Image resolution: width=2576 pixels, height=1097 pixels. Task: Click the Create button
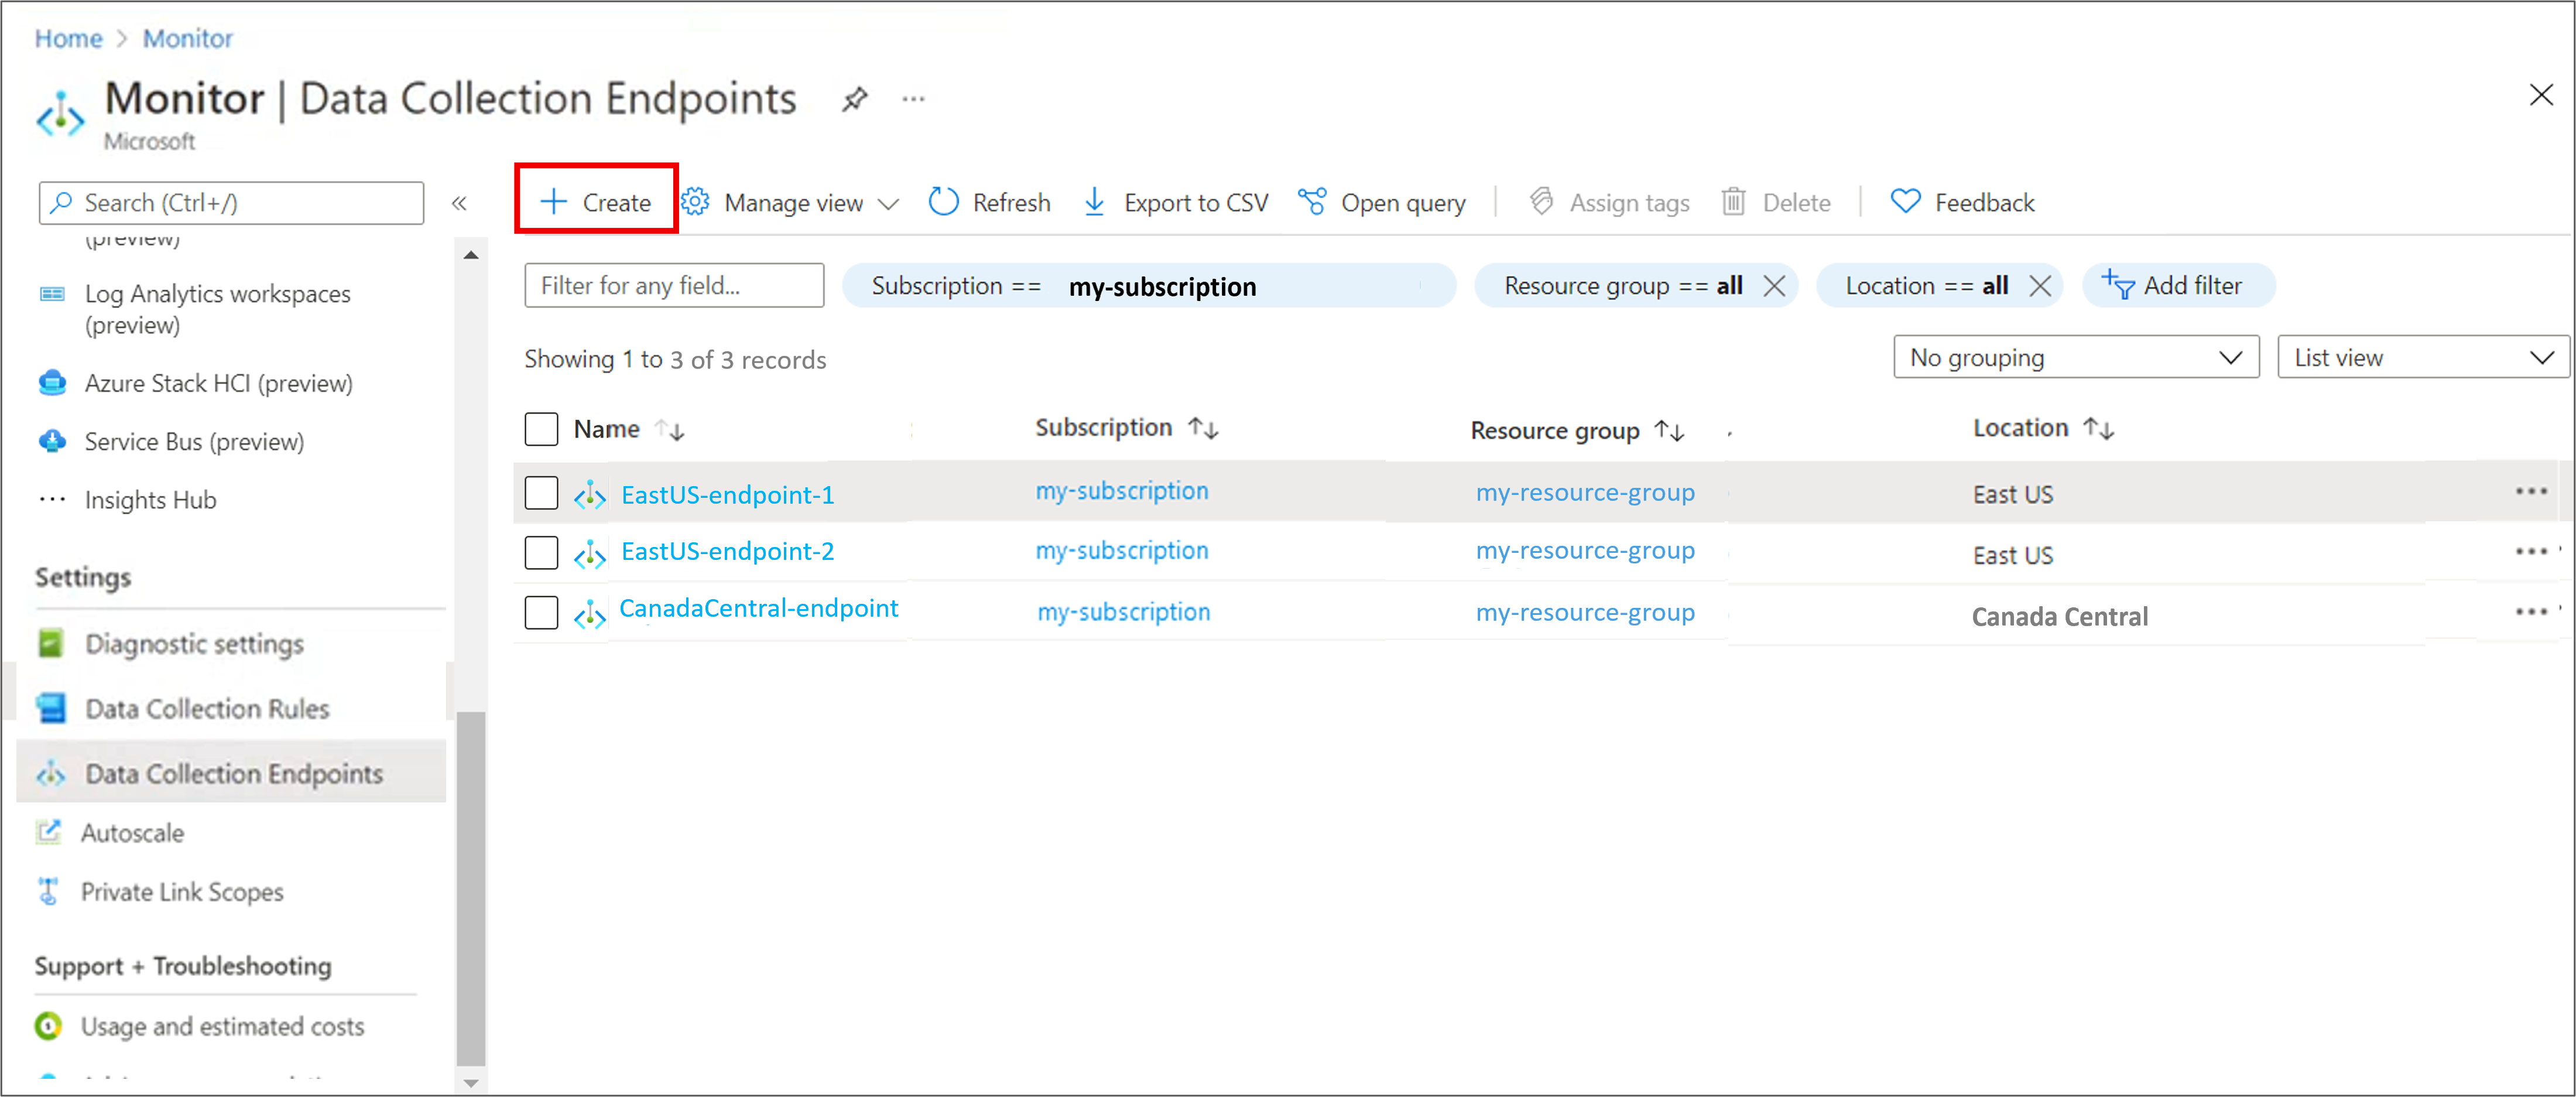coord(597,202)
